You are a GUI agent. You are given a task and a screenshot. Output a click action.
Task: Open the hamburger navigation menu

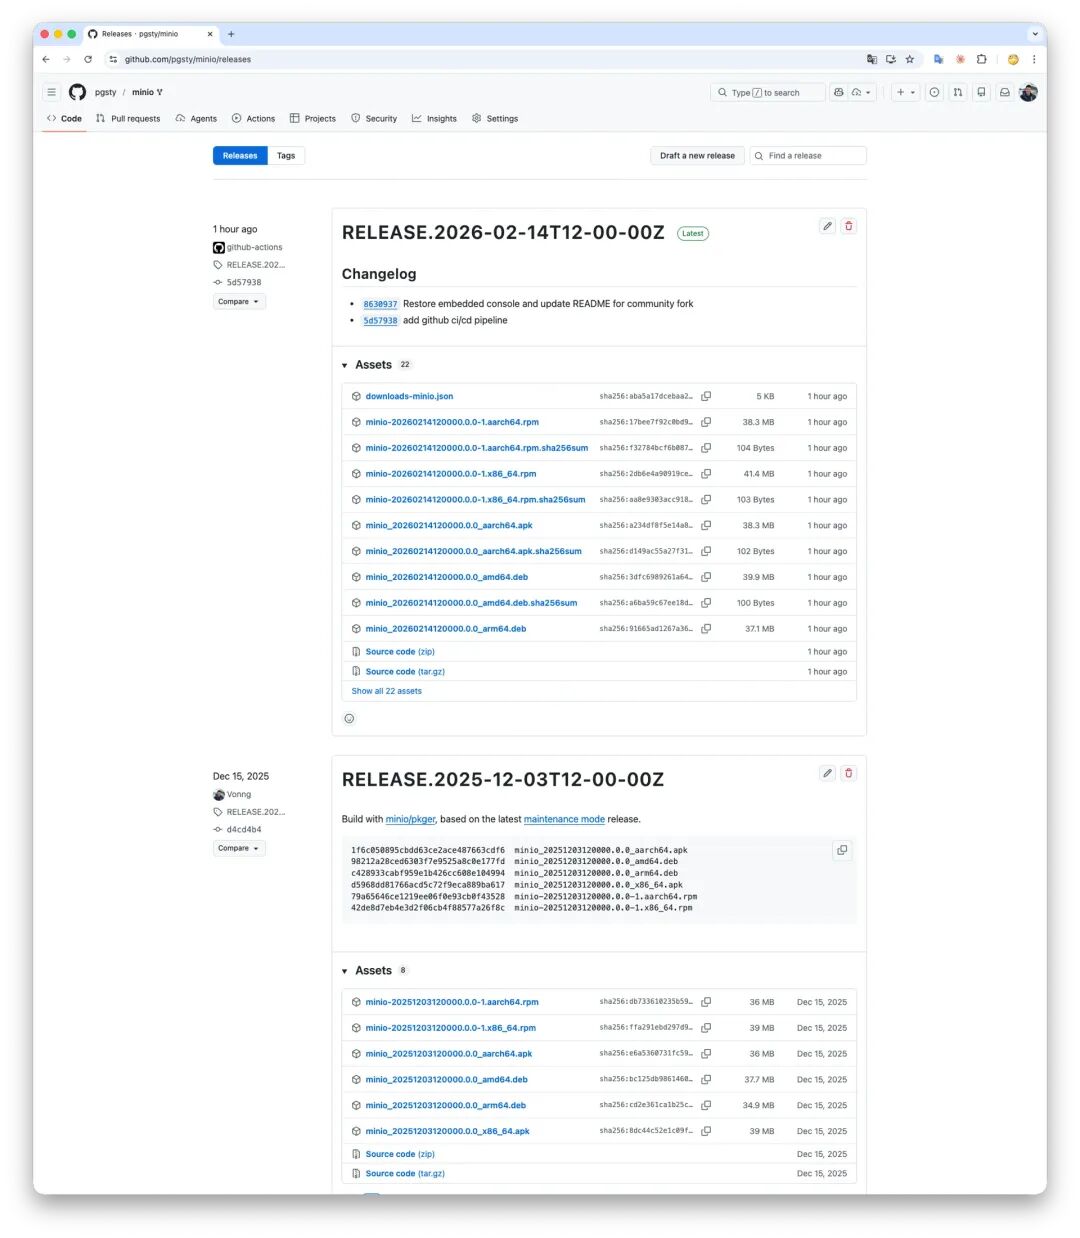click(x=51, y=92)
